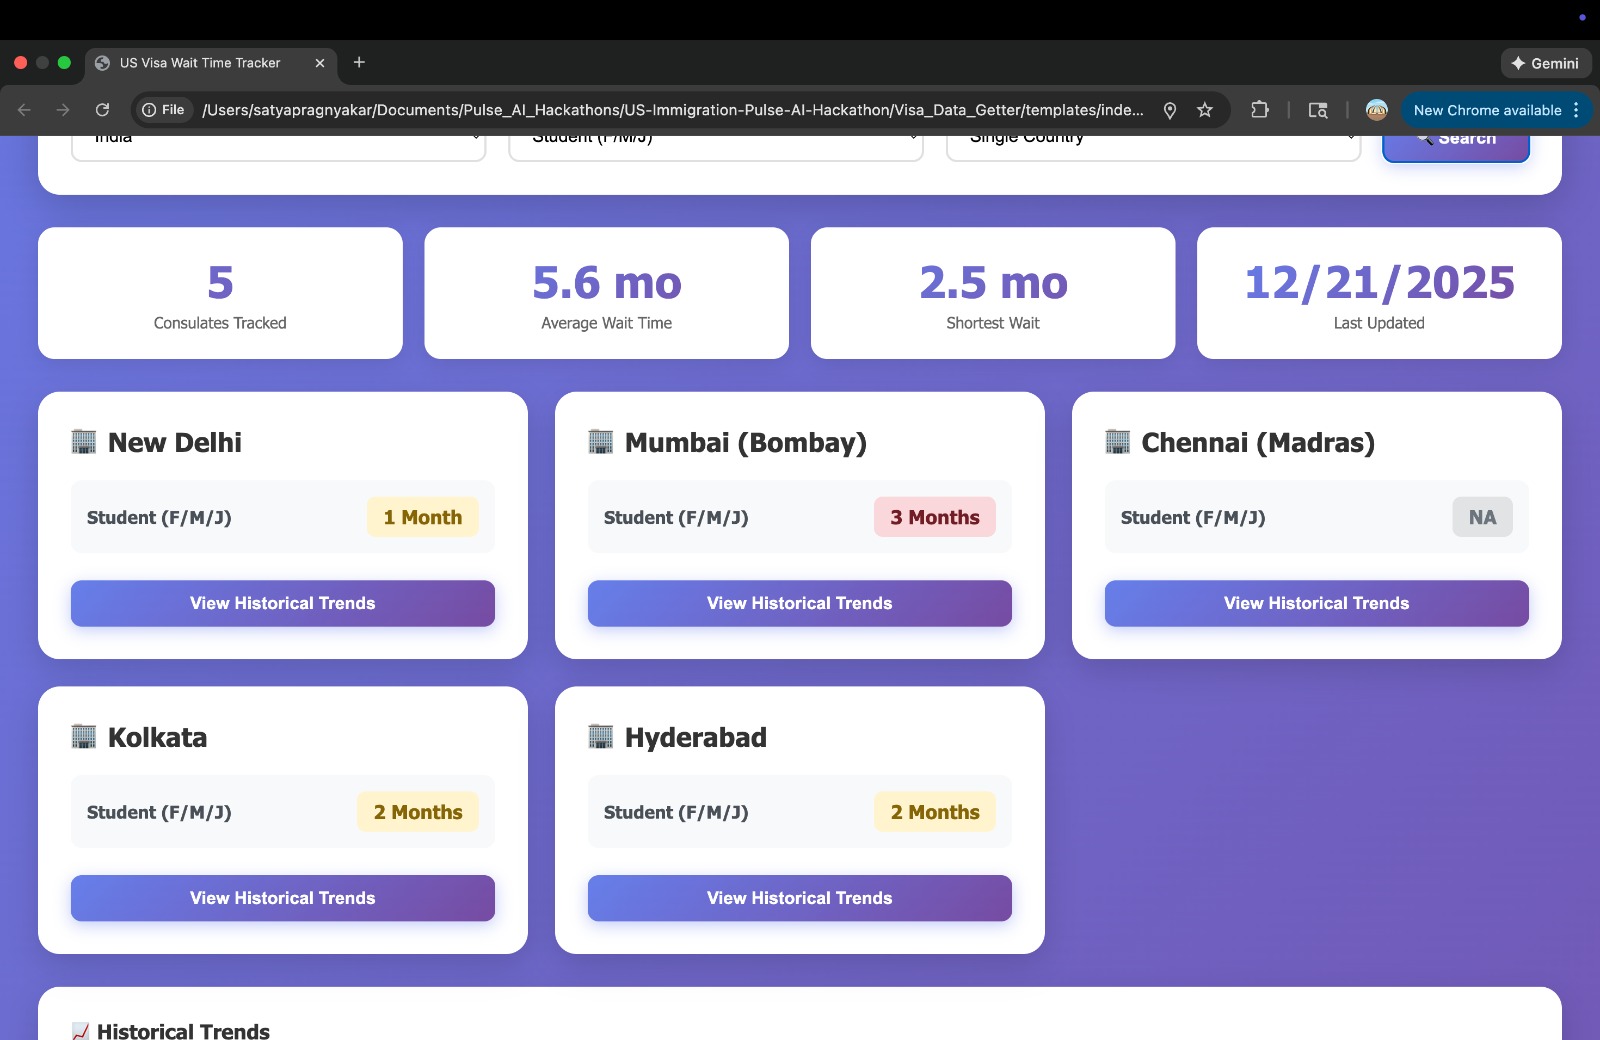Screen dimensions: 1600x1040
Task: Click Student (F/M/J) label in New Delhi card
Action: point(159,518)
